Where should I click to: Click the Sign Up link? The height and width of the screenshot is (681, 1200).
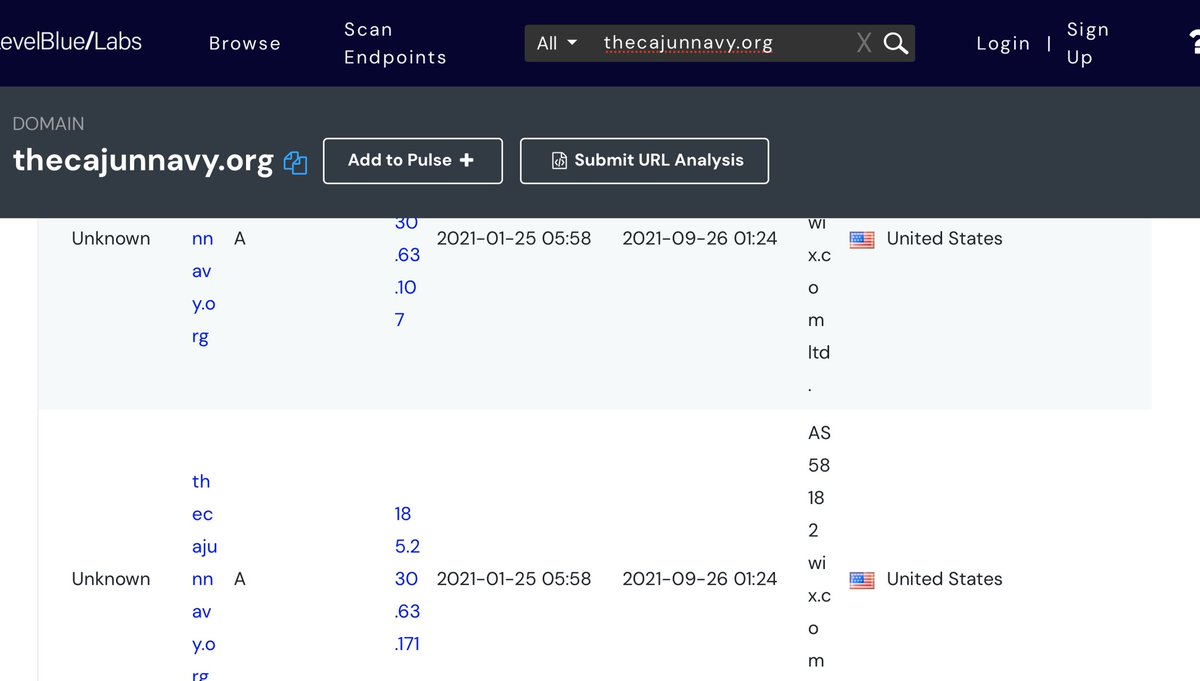(x=1085, y=43)
